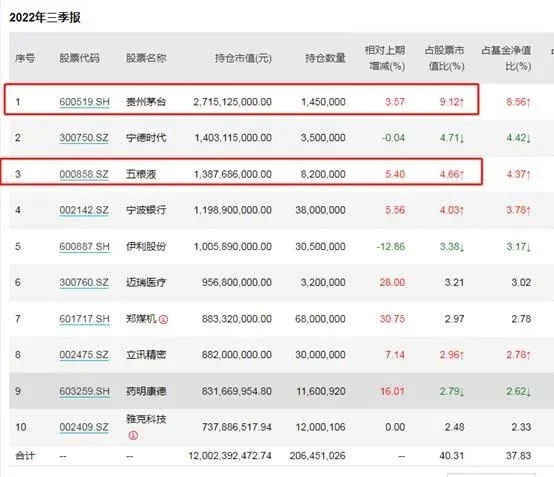Open stock code link 002409.SZ

[84, 427]
